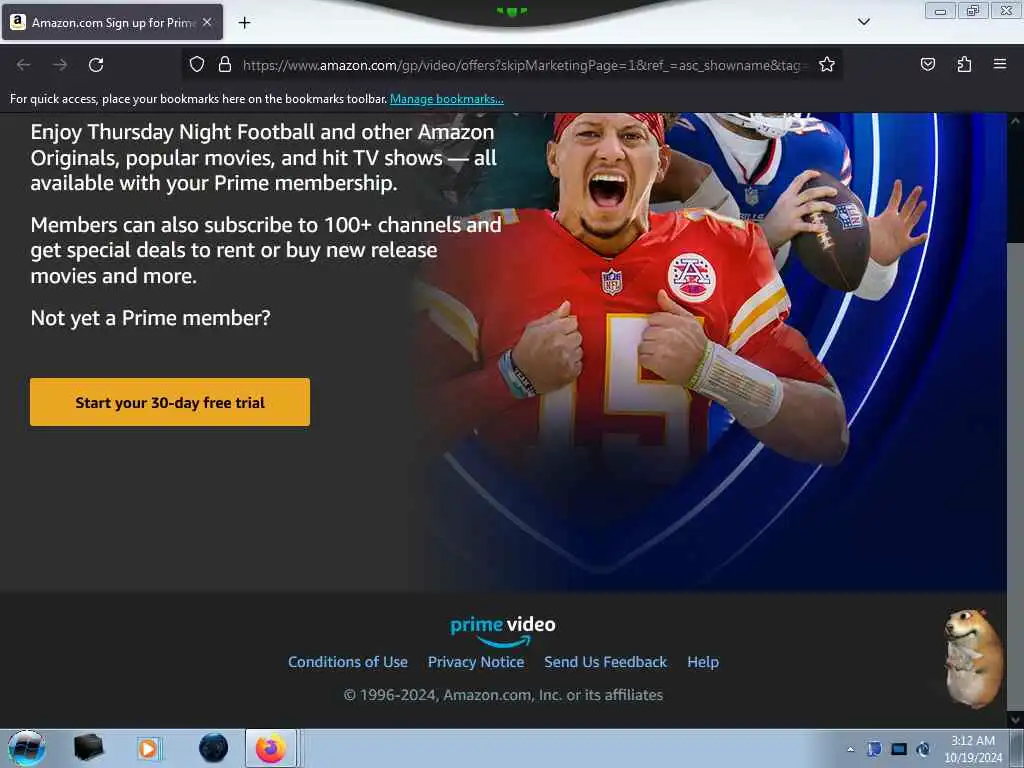This screenshot has height=768, width=1024.
Task: Click the page vertical scrollbar thumb
Action: tap(1014, 477)
